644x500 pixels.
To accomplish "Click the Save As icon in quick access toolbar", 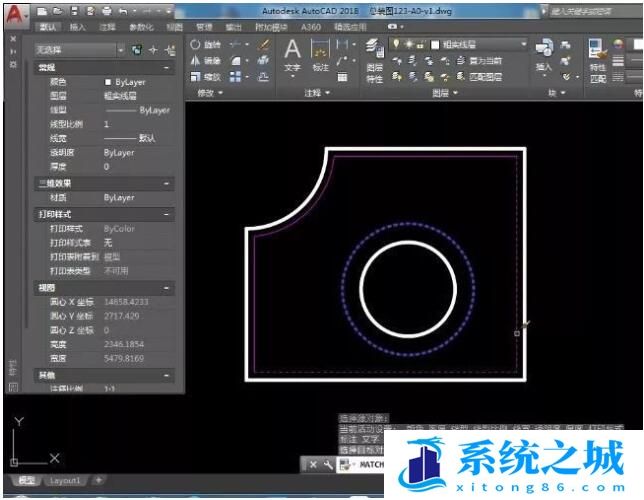I will coord(90,11).
